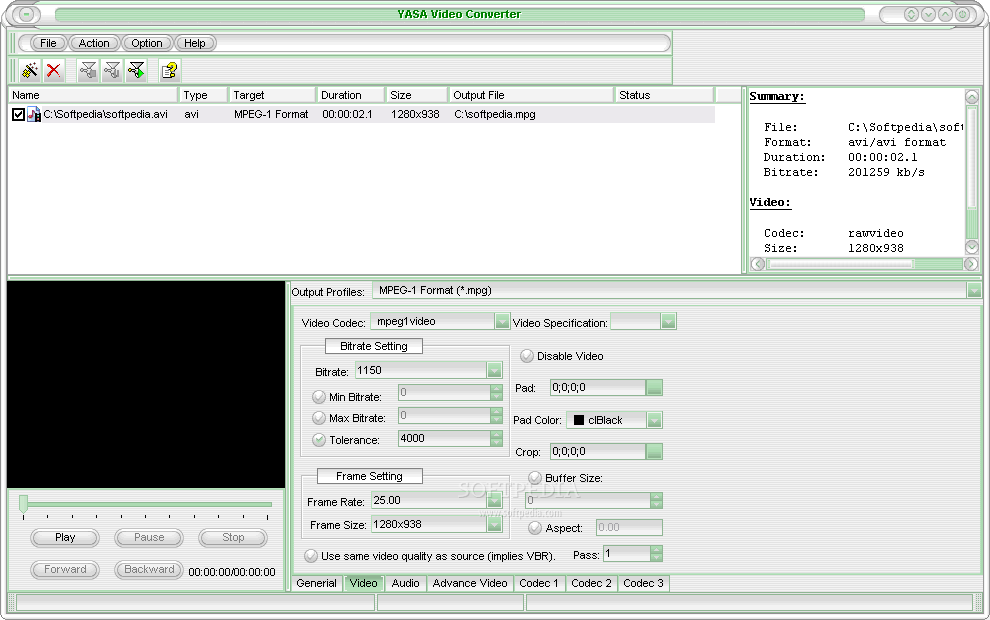This screenshot has width=990, height=620.
Task: Switch to the Codec 2 tab
Action: [x=591, y=583]
